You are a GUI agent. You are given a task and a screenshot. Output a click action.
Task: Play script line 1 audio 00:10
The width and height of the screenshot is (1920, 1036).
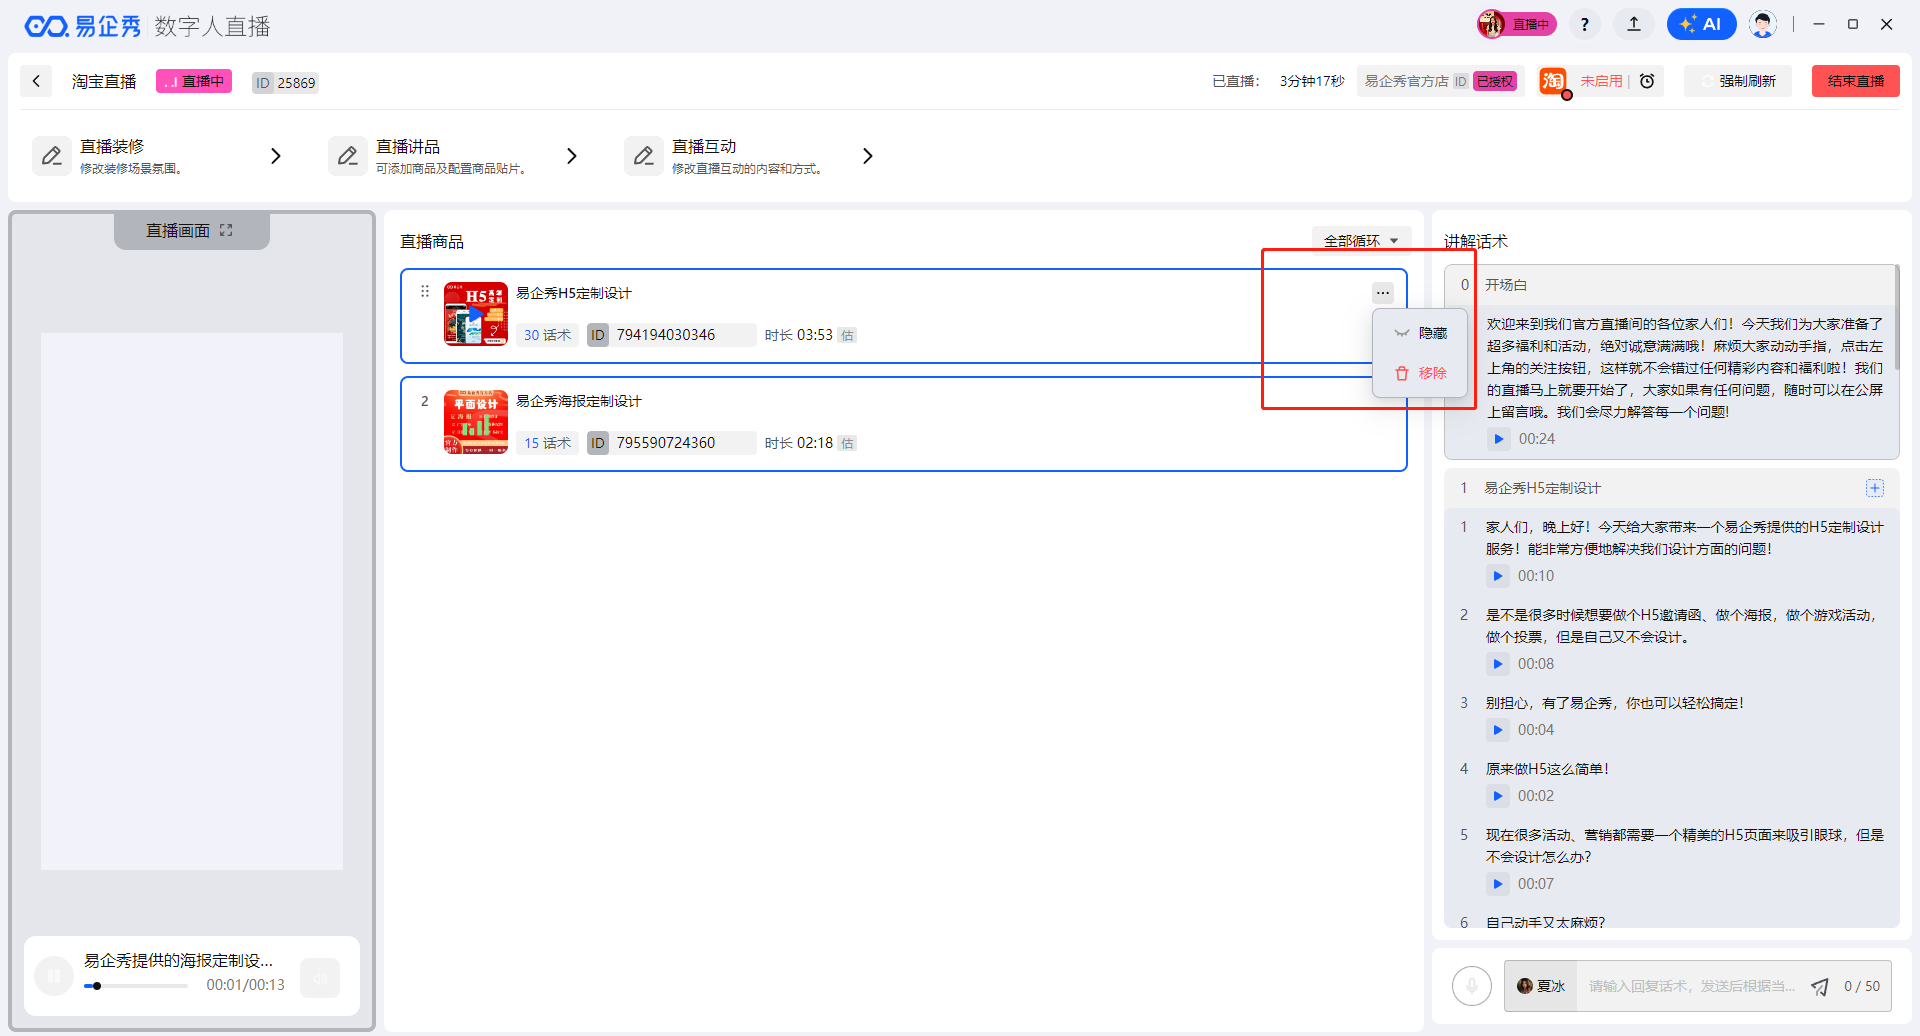(x=1497, y=576)
